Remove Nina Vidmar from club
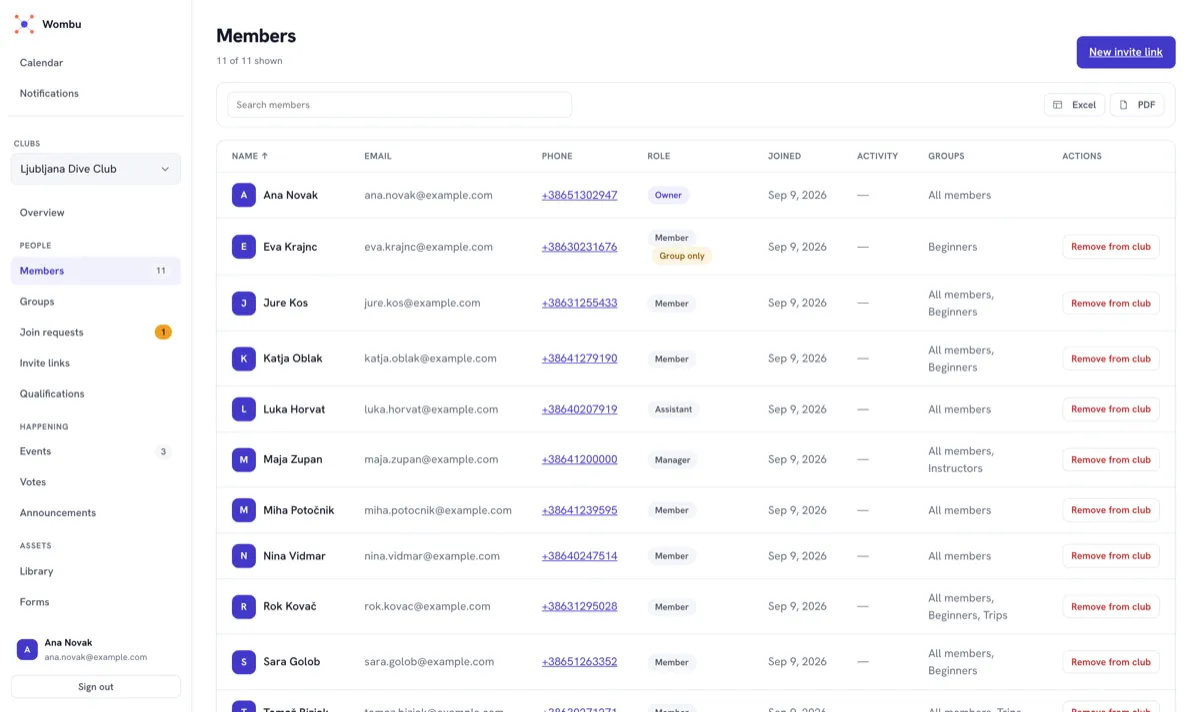This screenshot has height=712, width=1200. tap(1111, 556)
